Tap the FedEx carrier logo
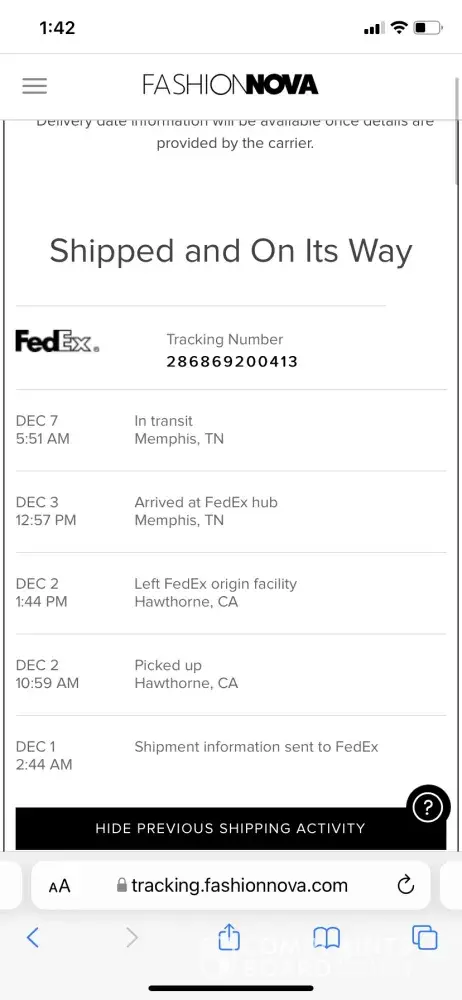Image resolution: width=462 pixels, height=1000 pixels. pos(57,341)
